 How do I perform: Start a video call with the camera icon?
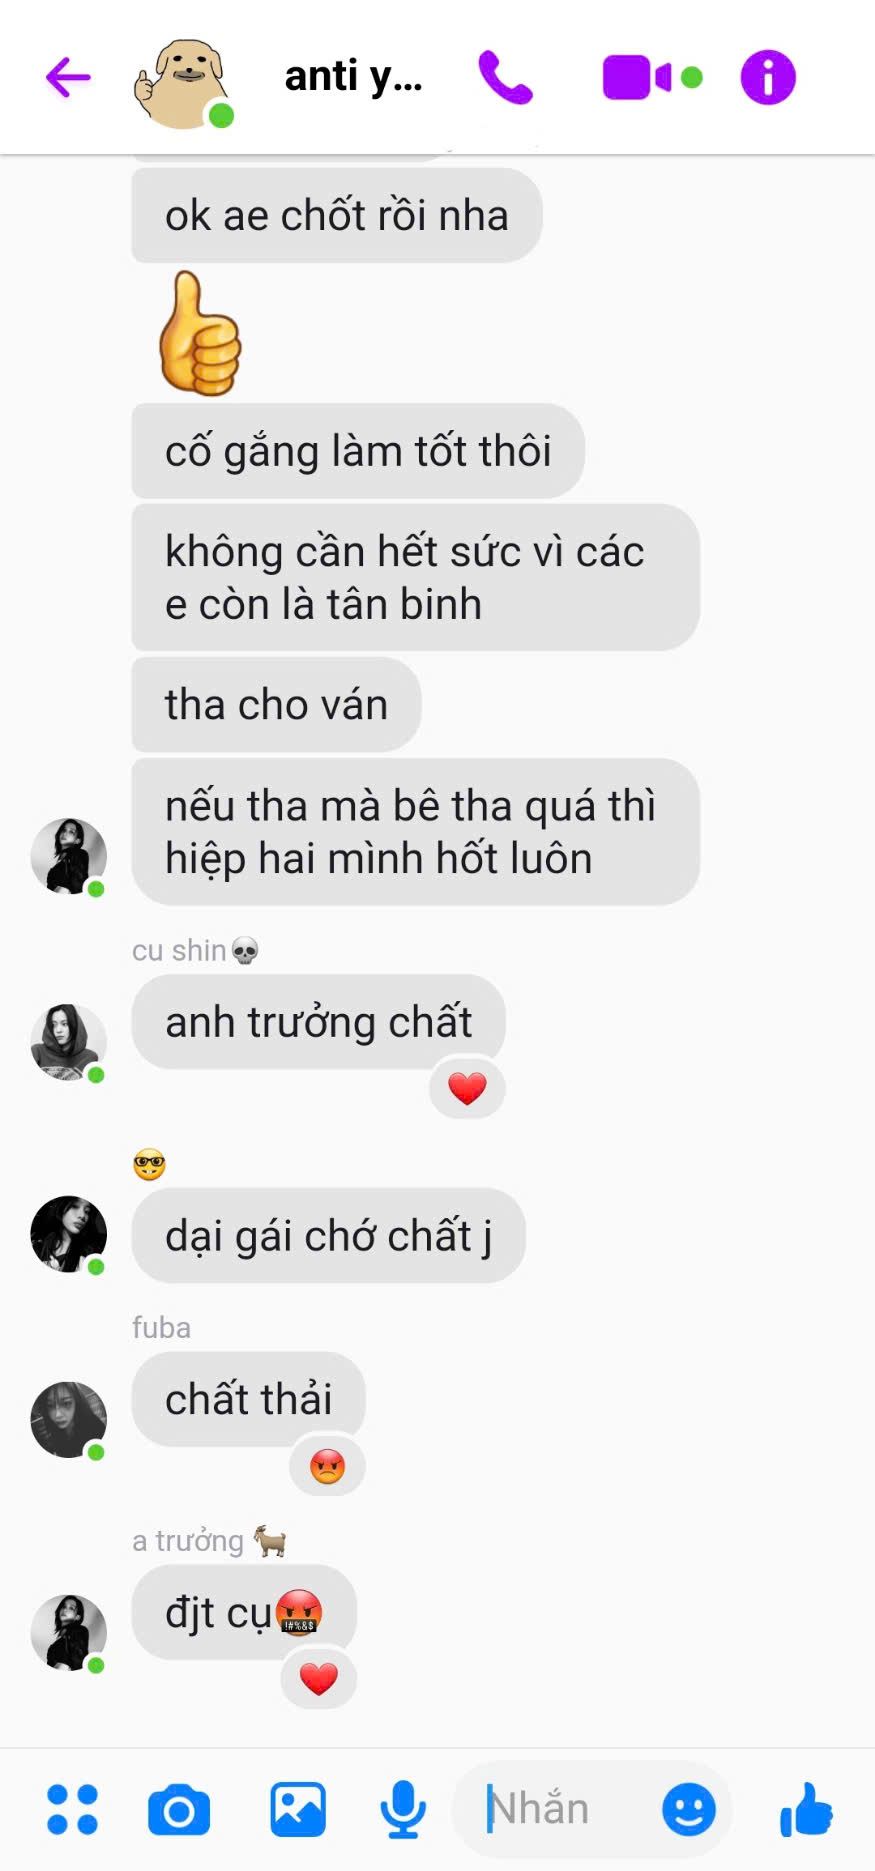(652, 77)
